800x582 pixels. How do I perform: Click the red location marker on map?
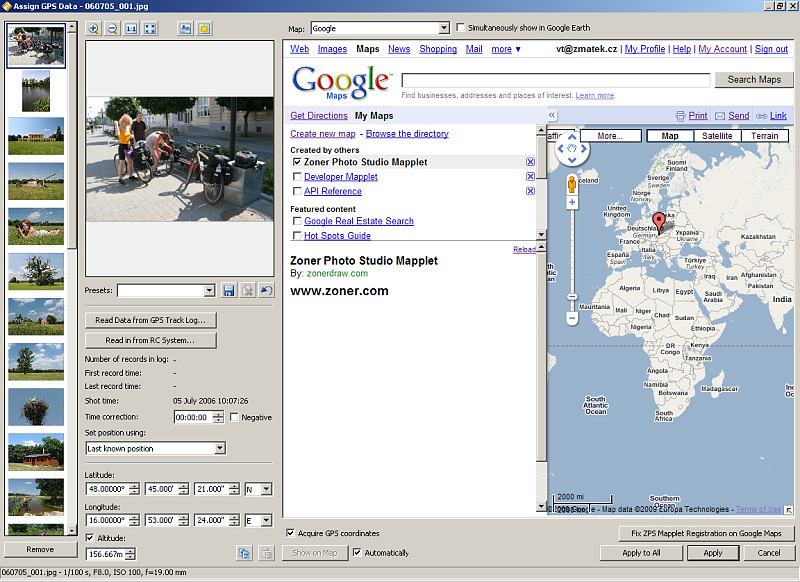pyautogui.click(x=659, y=223)
